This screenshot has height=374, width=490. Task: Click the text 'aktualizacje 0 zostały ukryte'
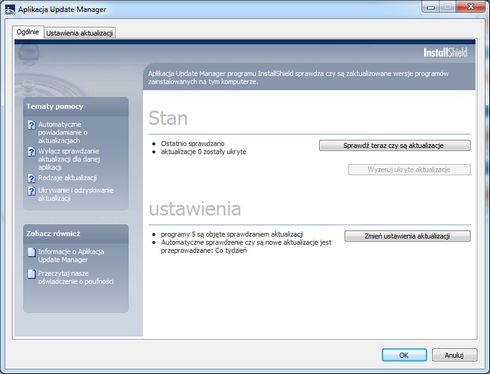203,152
